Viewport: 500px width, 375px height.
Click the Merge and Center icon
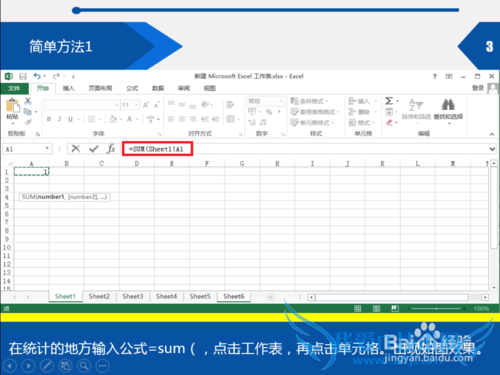[231, 119]
